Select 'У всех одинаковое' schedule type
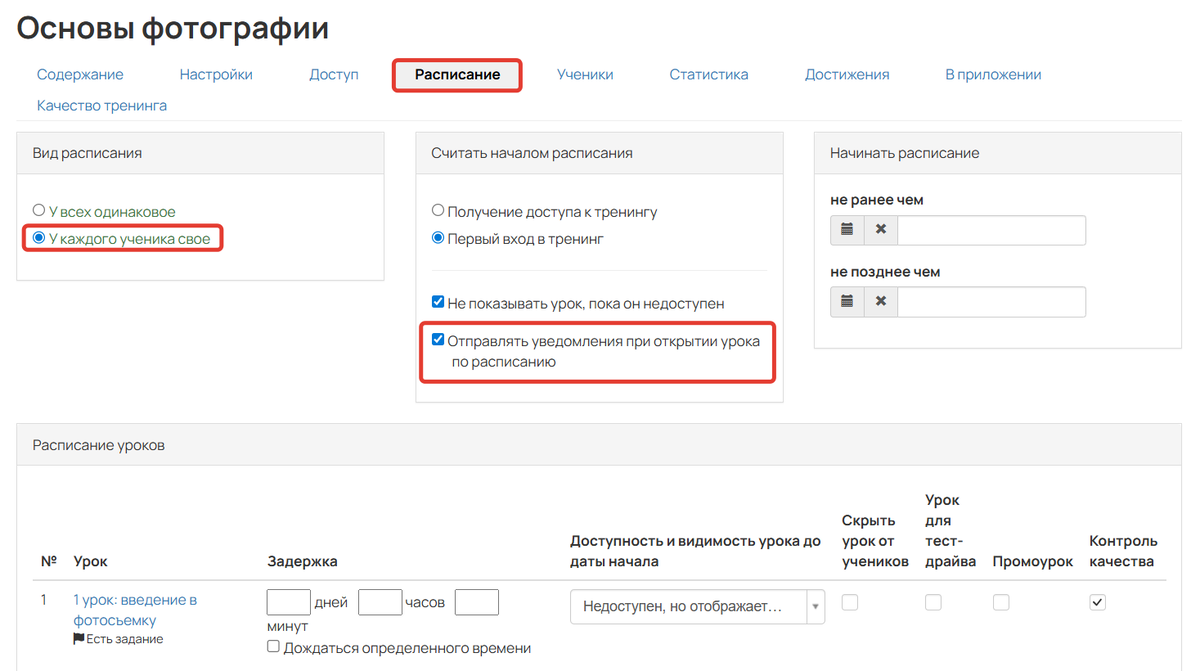Screen dimensions: 1200x671 (39, 211)
